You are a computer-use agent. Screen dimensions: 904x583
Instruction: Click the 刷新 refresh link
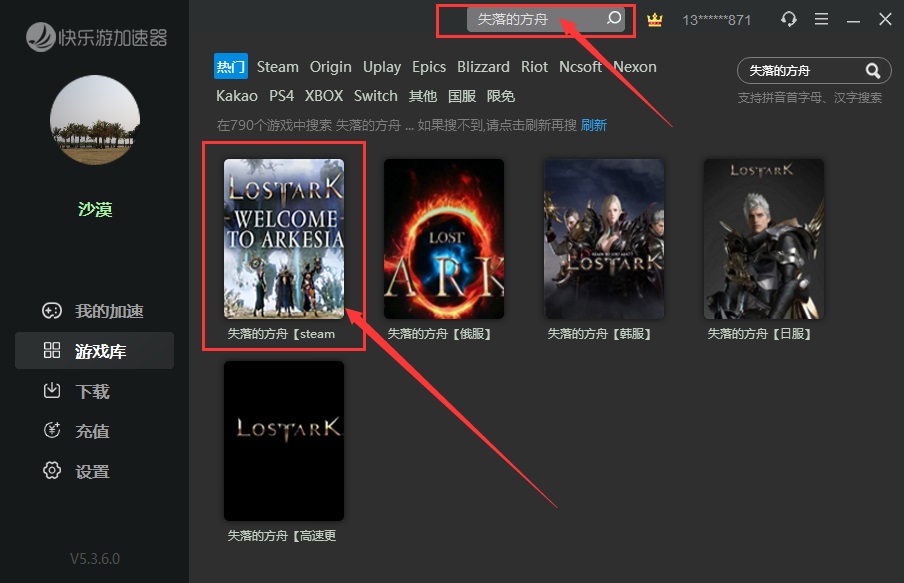pos(594,125)
